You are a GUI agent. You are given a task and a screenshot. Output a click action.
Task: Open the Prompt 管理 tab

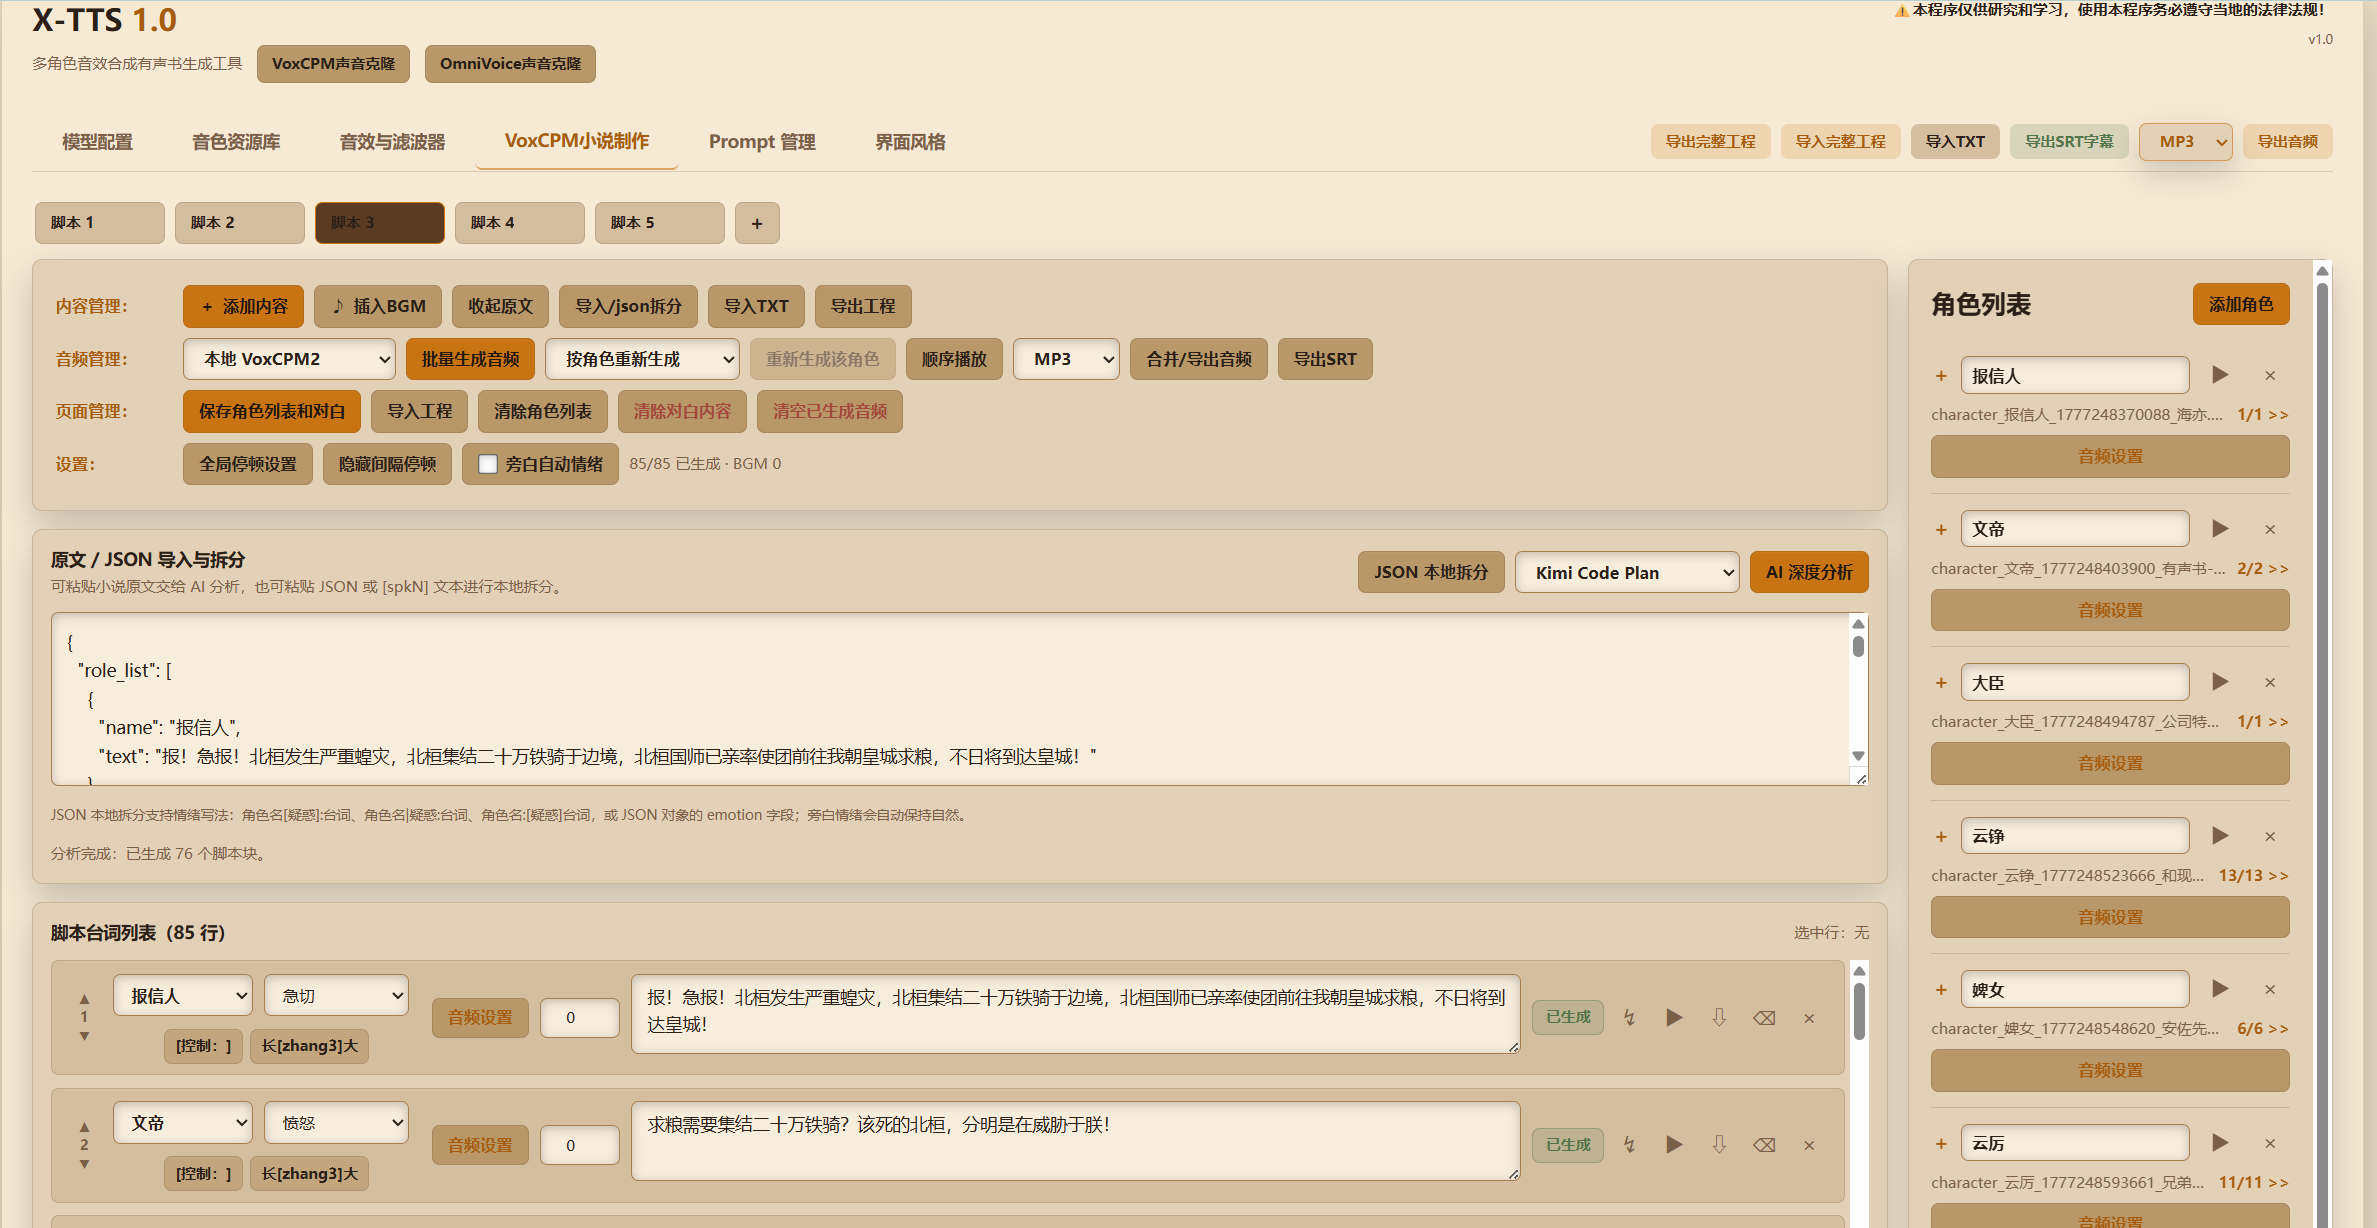pyautogui.click(x=761, y=141)
